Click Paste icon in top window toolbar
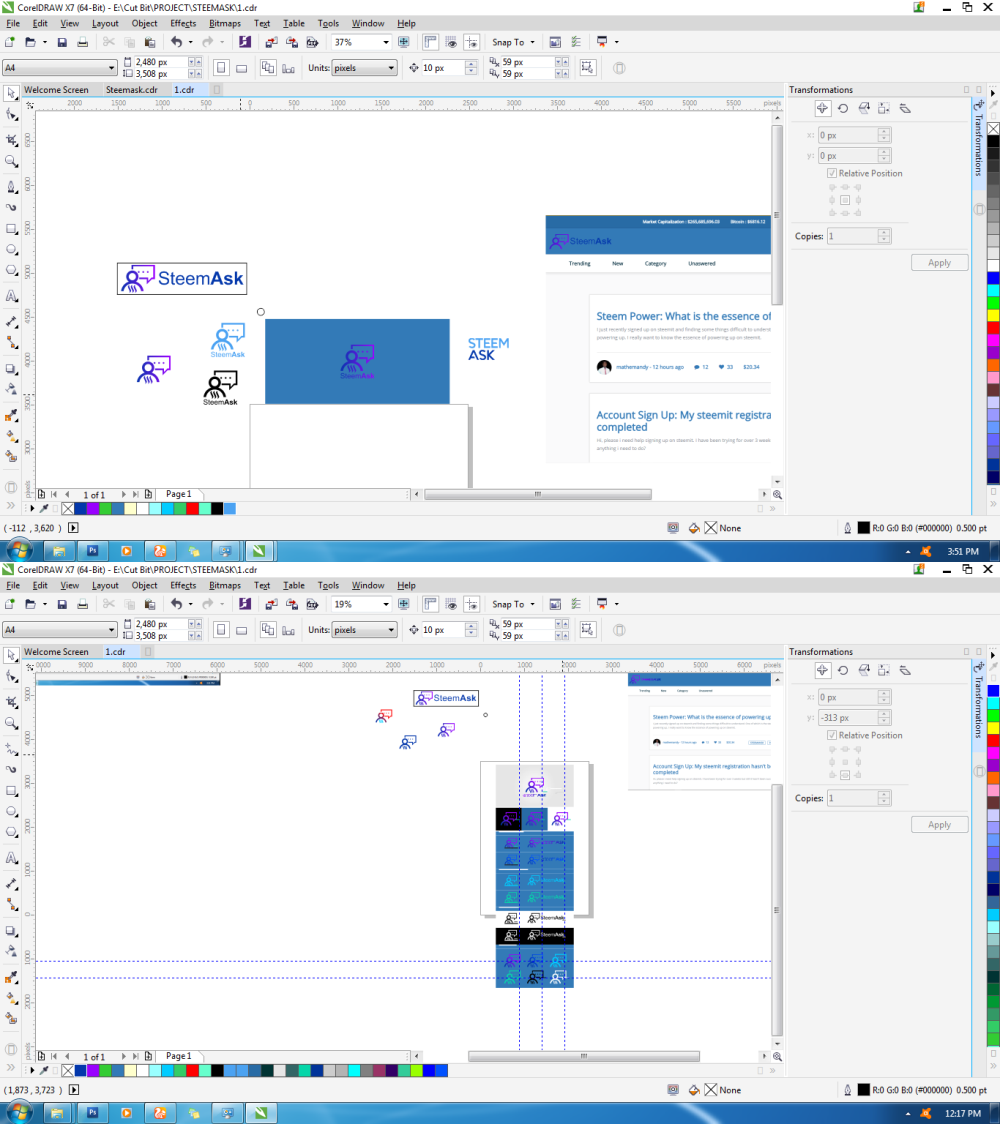Image resolution: width=1000 pixels, height=1124 pixels. tap(150, 42)
